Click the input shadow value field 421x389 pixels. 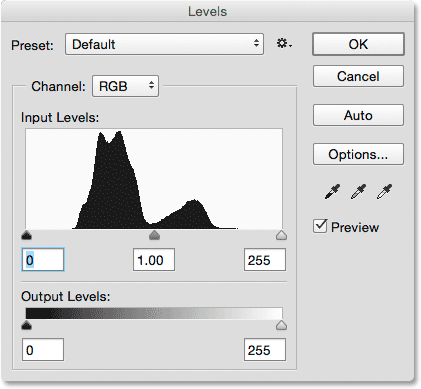[43, 260]
